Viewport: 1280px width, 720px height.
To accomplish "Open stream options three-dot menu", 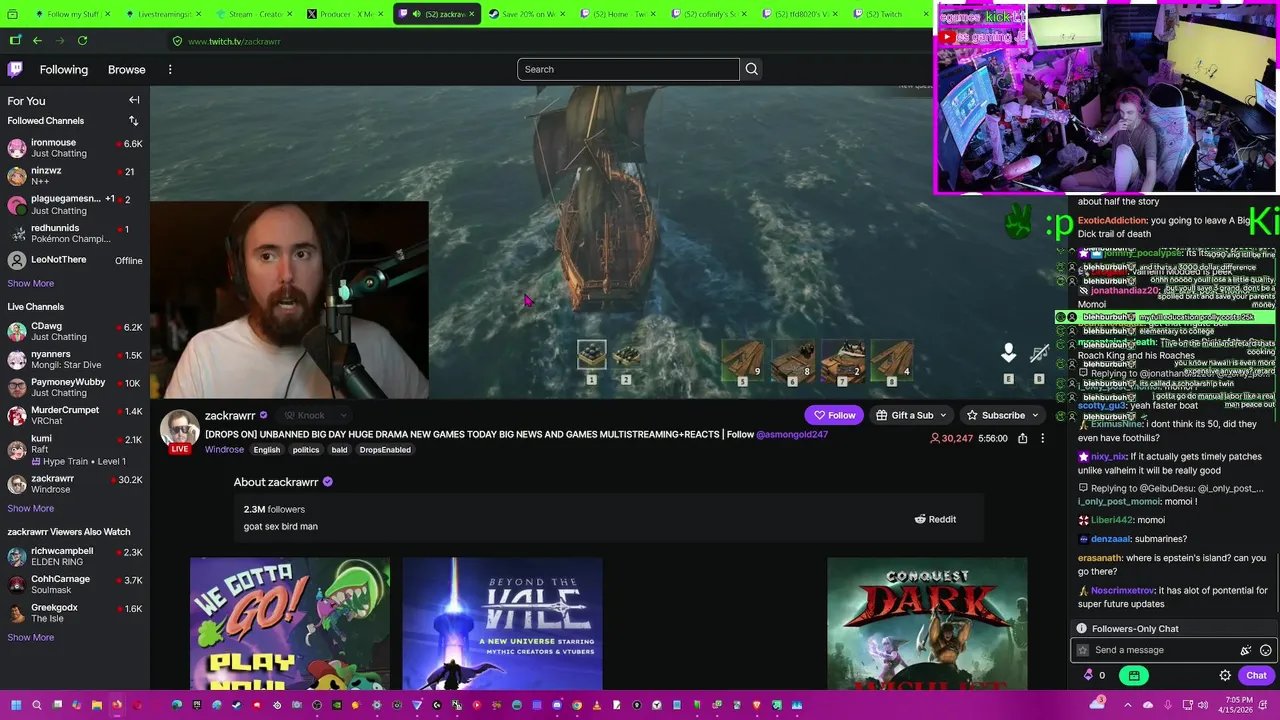I will pos(1042,438).
